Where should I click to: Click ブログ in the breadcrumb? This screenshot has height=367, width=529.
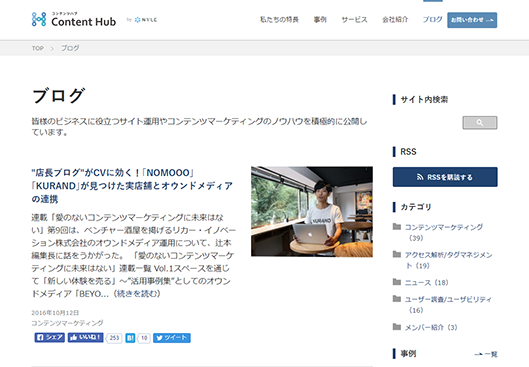(x=70, y=48)
